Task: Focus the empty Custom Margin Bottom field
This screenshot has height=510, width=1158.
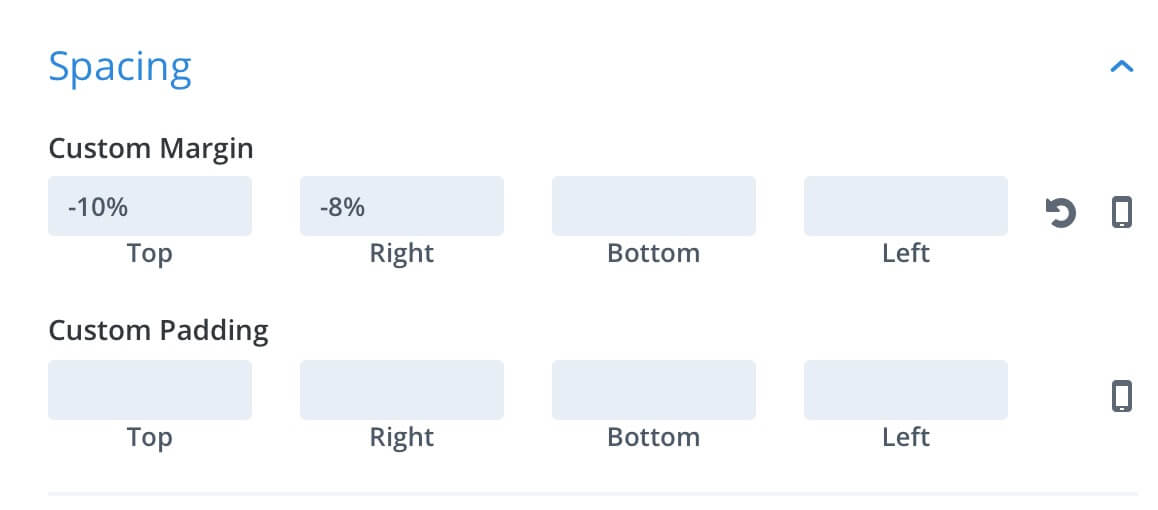Action: coord(654,206)
